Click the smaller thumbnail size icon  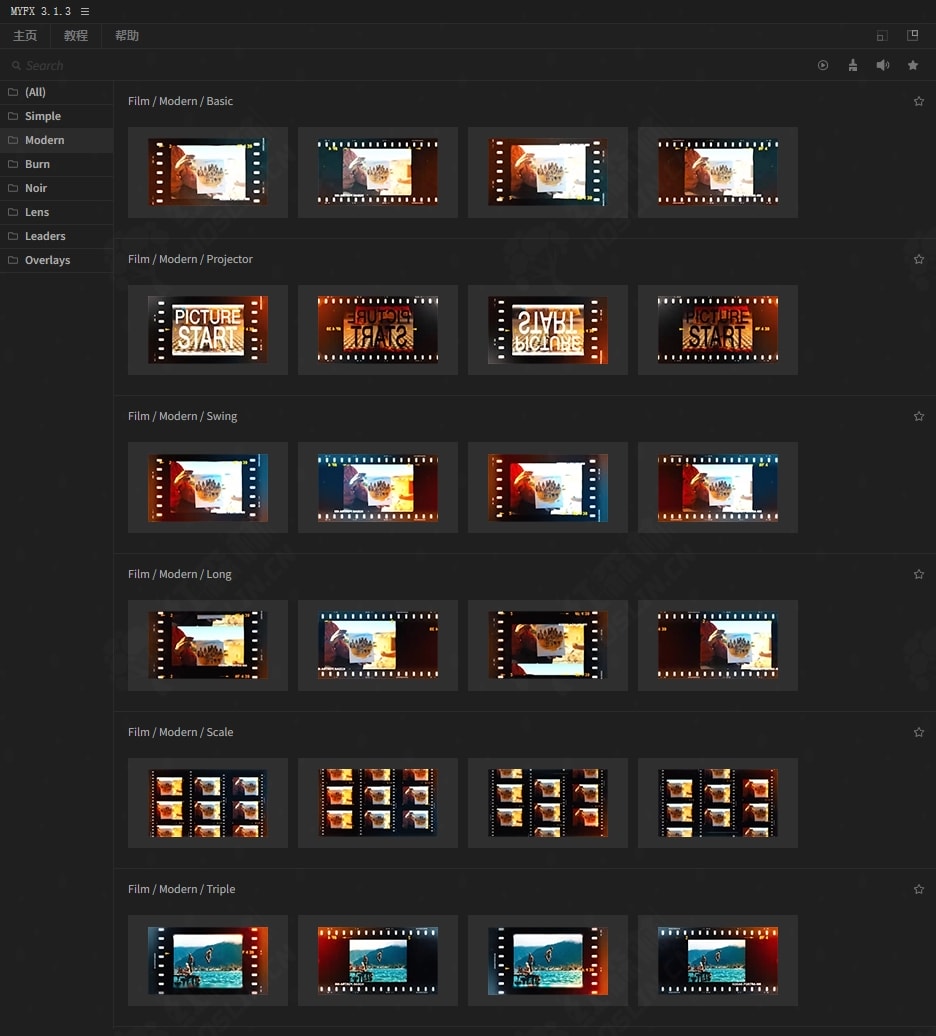pos(882,36)
